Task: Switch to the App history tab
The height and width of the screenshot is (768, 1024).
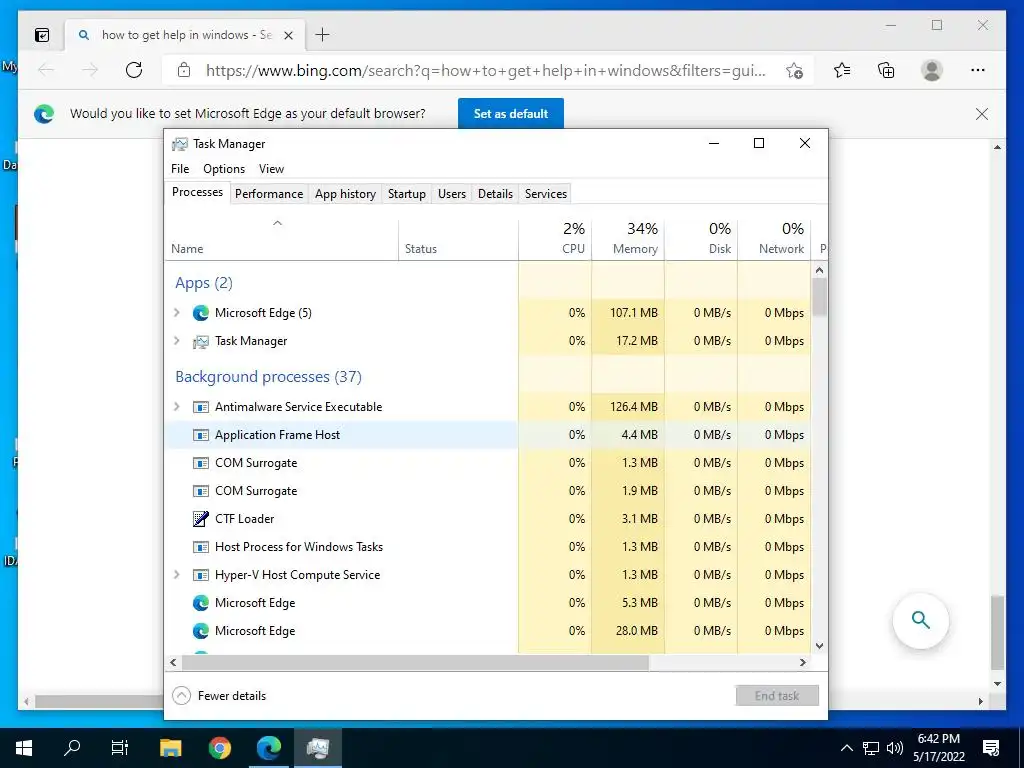Action: point(345,194)
